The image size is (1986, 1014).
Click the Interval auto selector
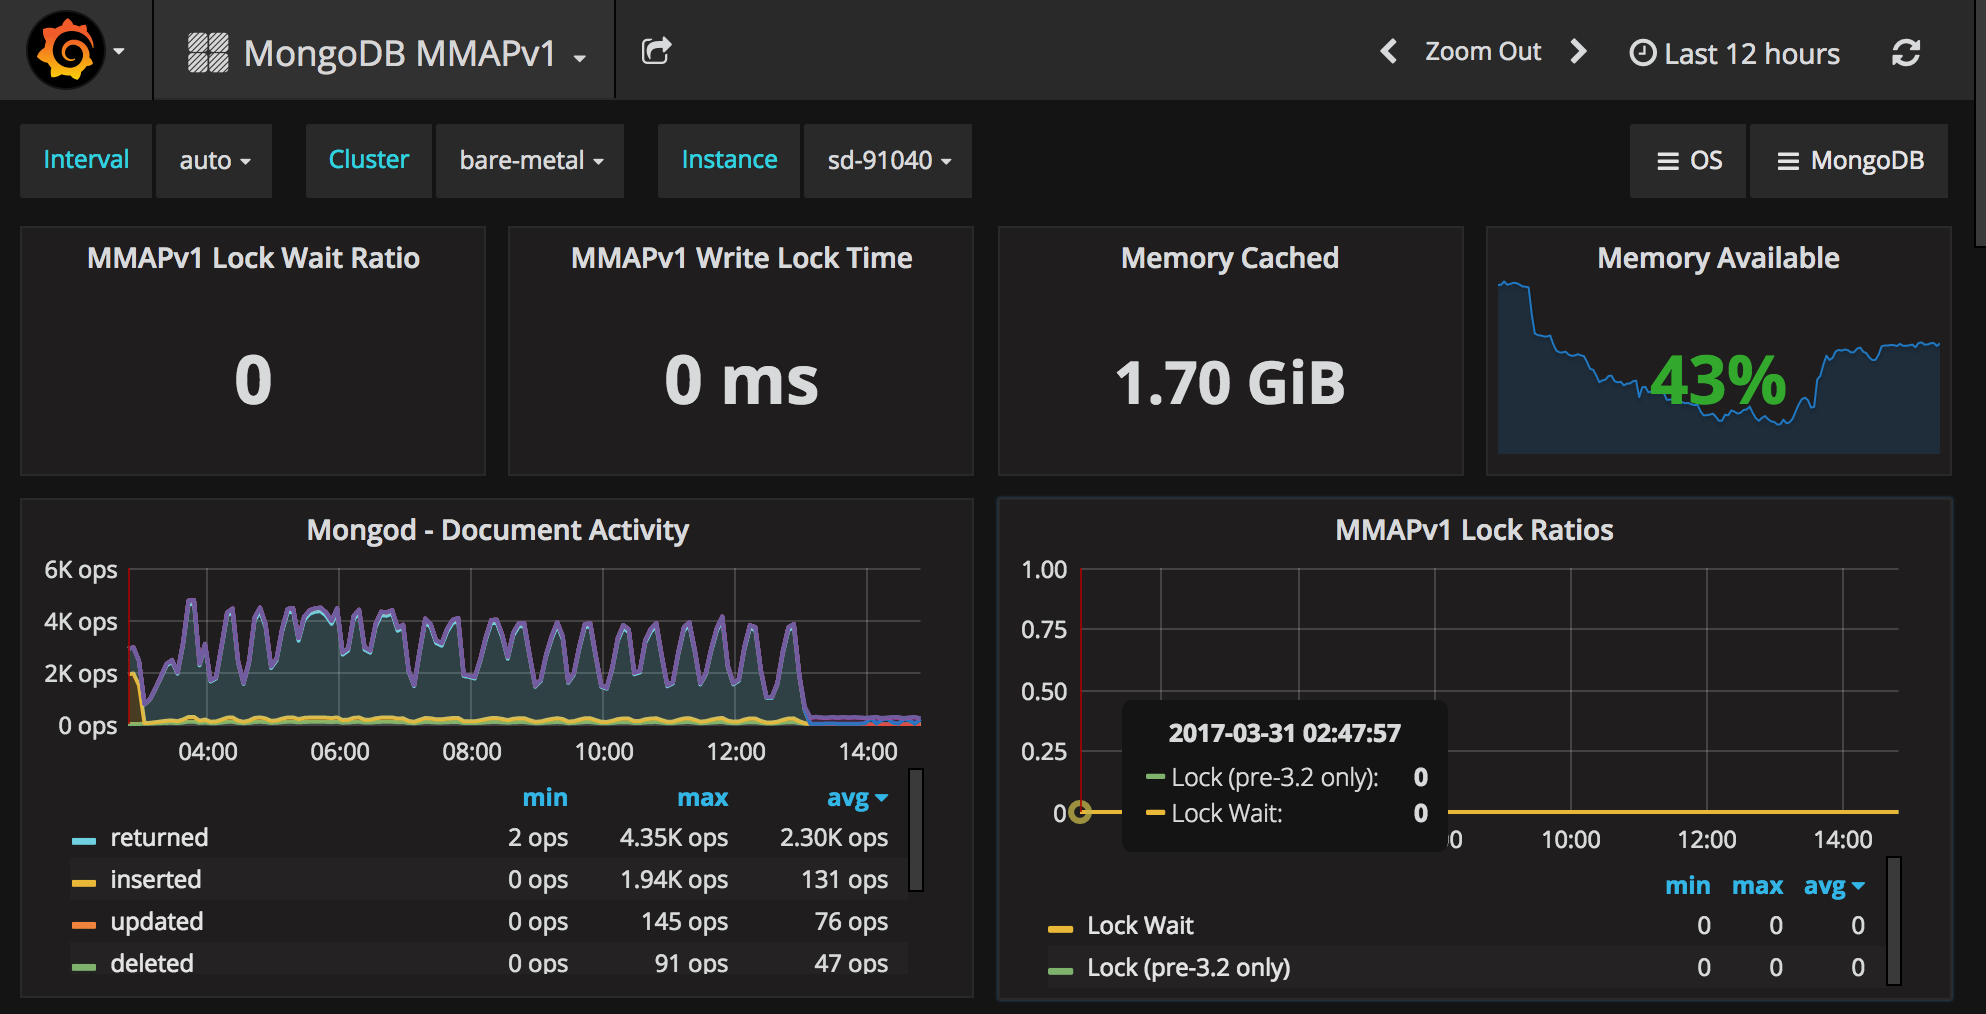click(213, 160)
